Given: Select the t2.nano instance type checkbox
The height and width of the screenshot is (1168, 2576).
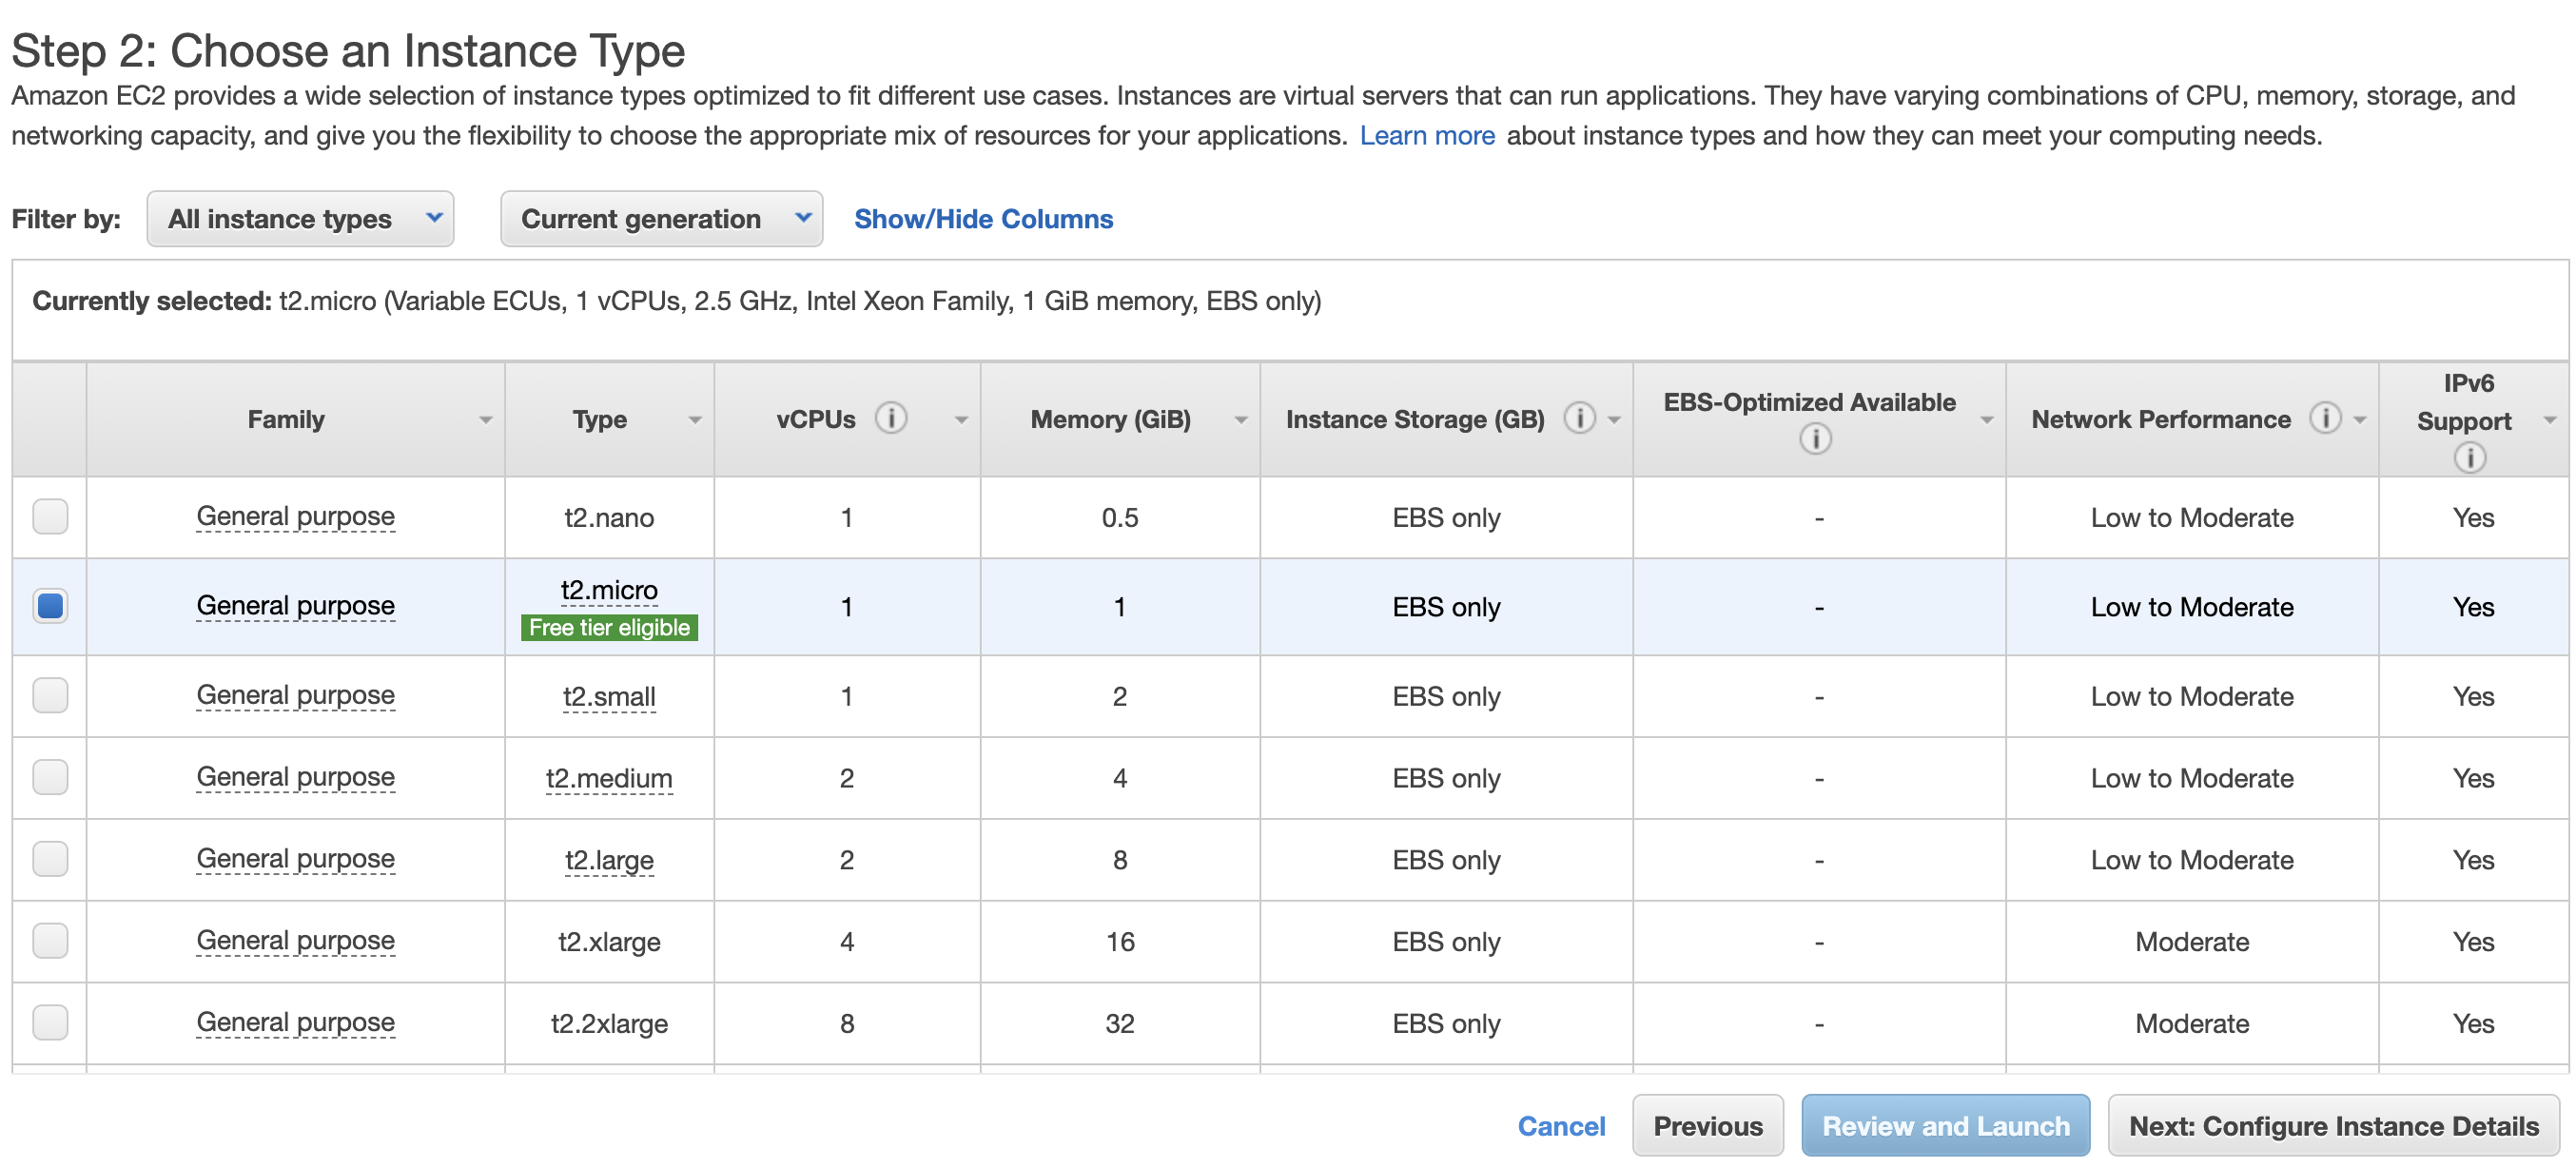Looking at the screenshot, I should coord(49,522).
